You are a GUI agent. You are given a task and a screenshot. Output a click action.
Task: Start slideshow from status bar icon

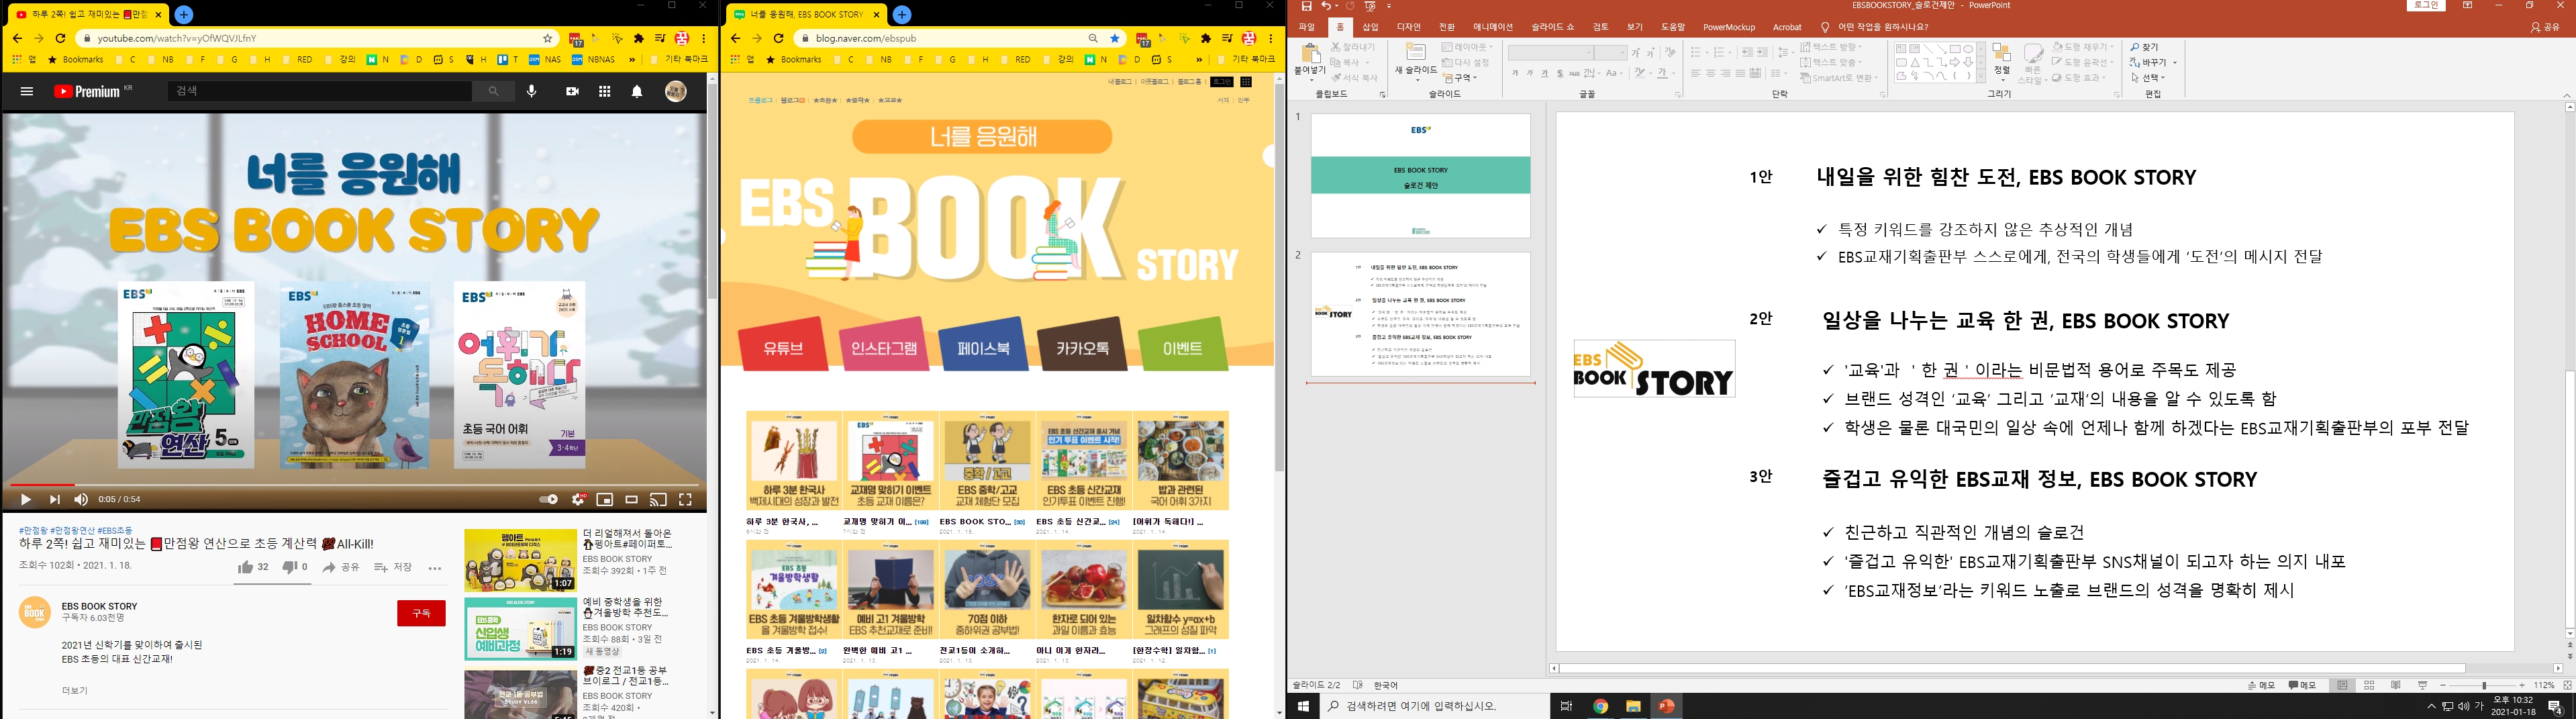point(2422,685)
